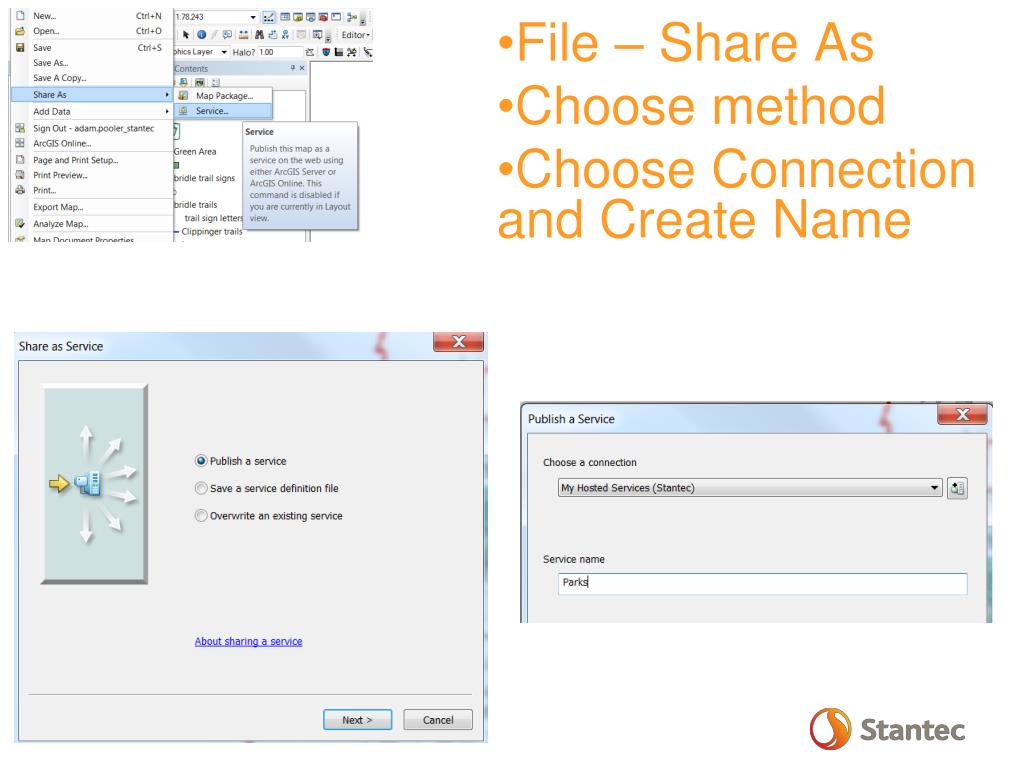Select bridle trail signs layer in Contents
Screen dimensions: 1024x768
204,178
